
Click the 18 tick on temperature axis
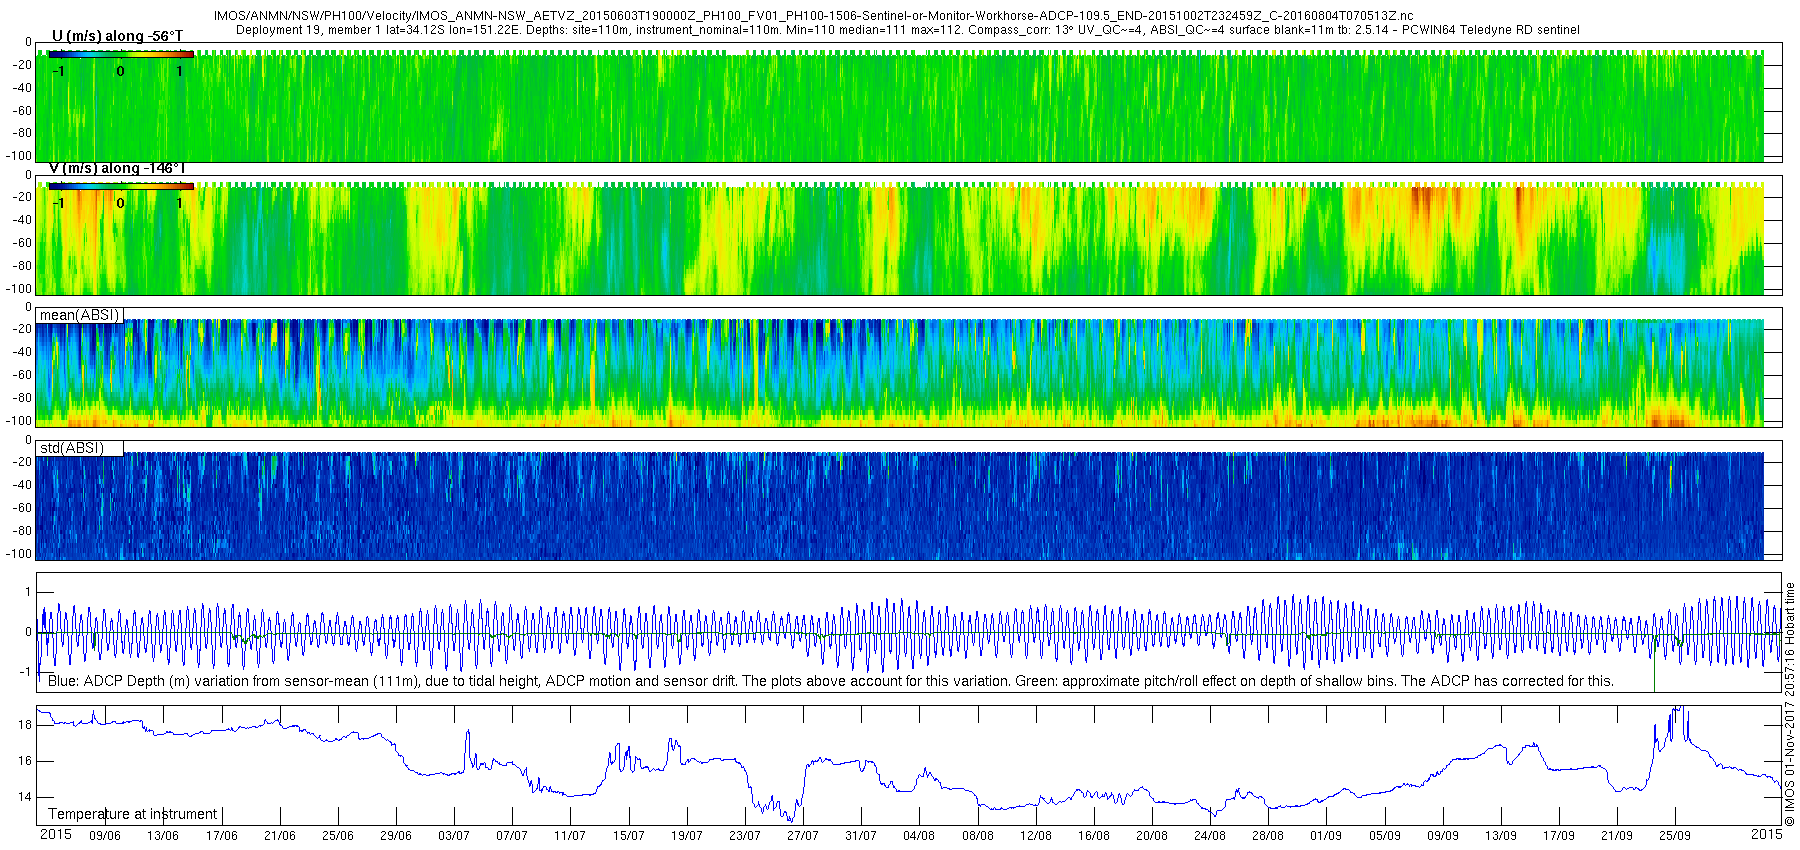(x=26, y=724)
